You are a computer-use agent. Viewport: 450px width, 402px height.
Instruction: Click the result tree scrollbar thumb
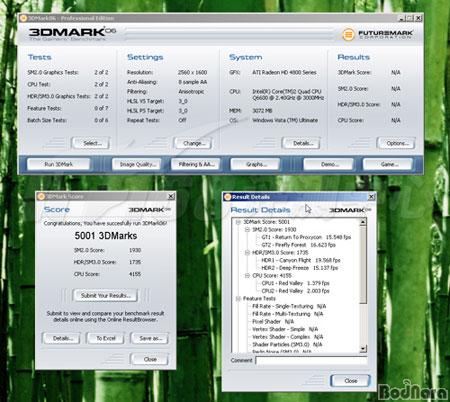tap(363, 264)
